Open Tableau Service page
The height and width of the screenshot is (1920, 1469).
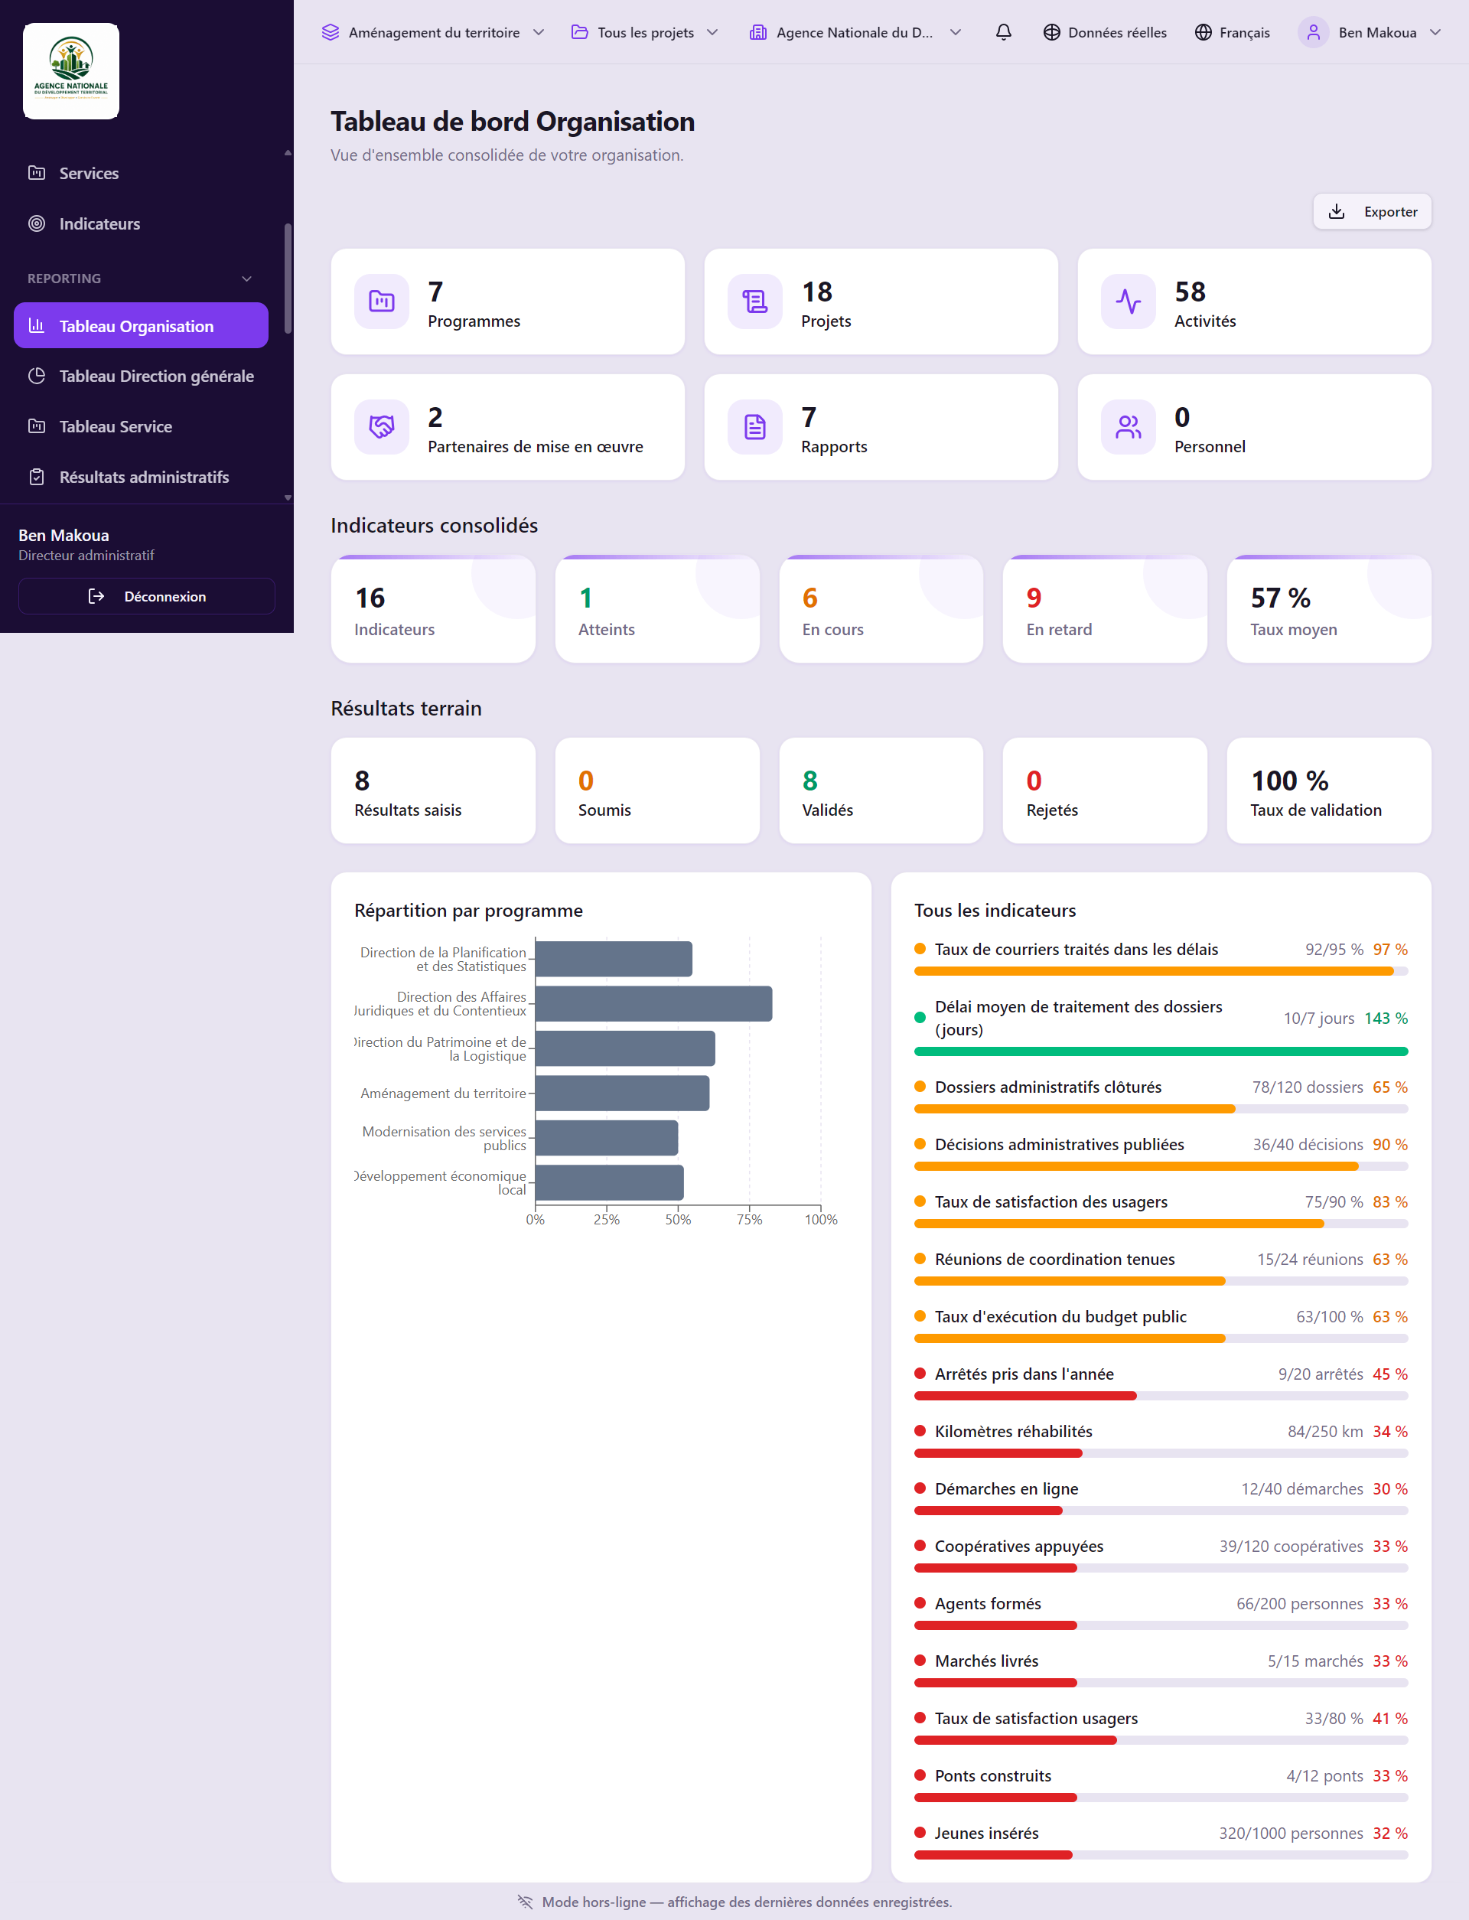141,426
